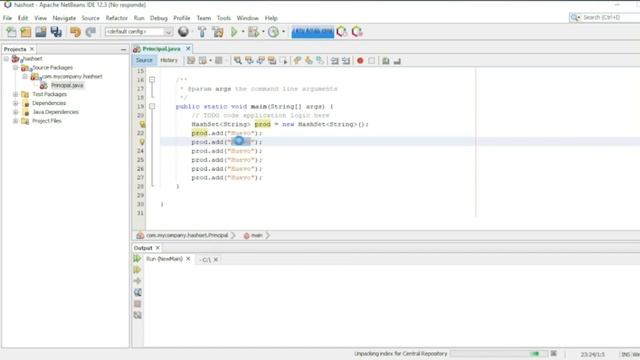Minimize the Projects panel
The image size is (640, 360).
pyautogui.click(x=124, y=49)
